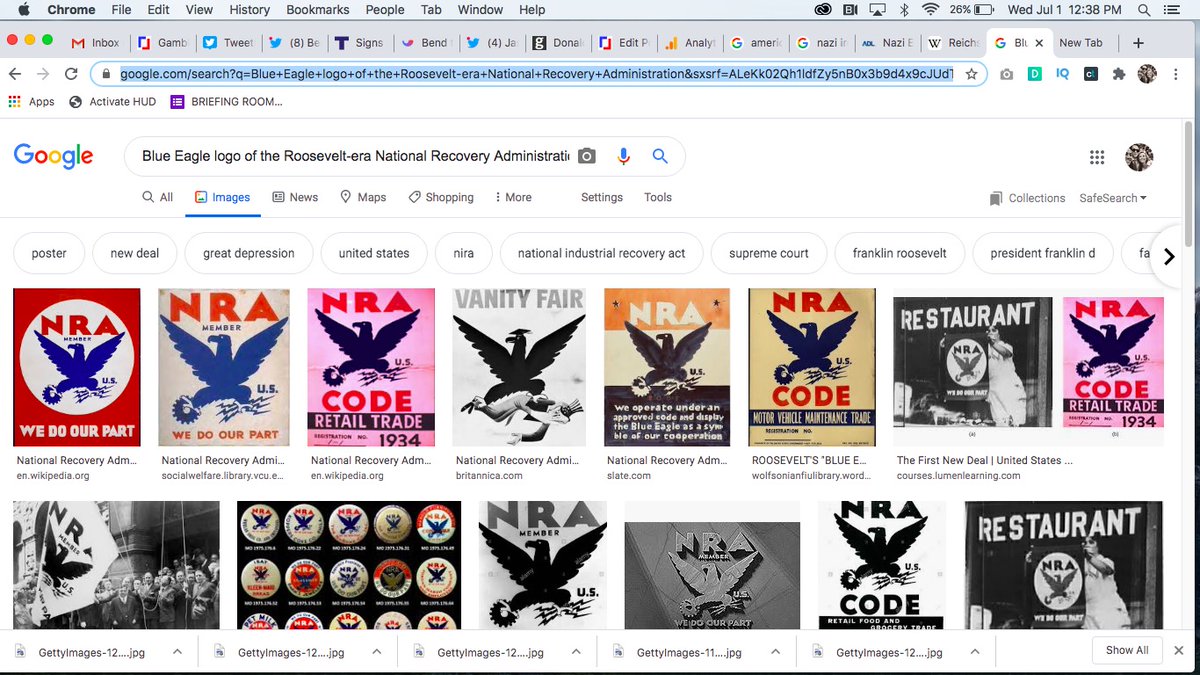1200x675 pixels.
Task: Open macOS Spotlight search
Action: 1143,10
